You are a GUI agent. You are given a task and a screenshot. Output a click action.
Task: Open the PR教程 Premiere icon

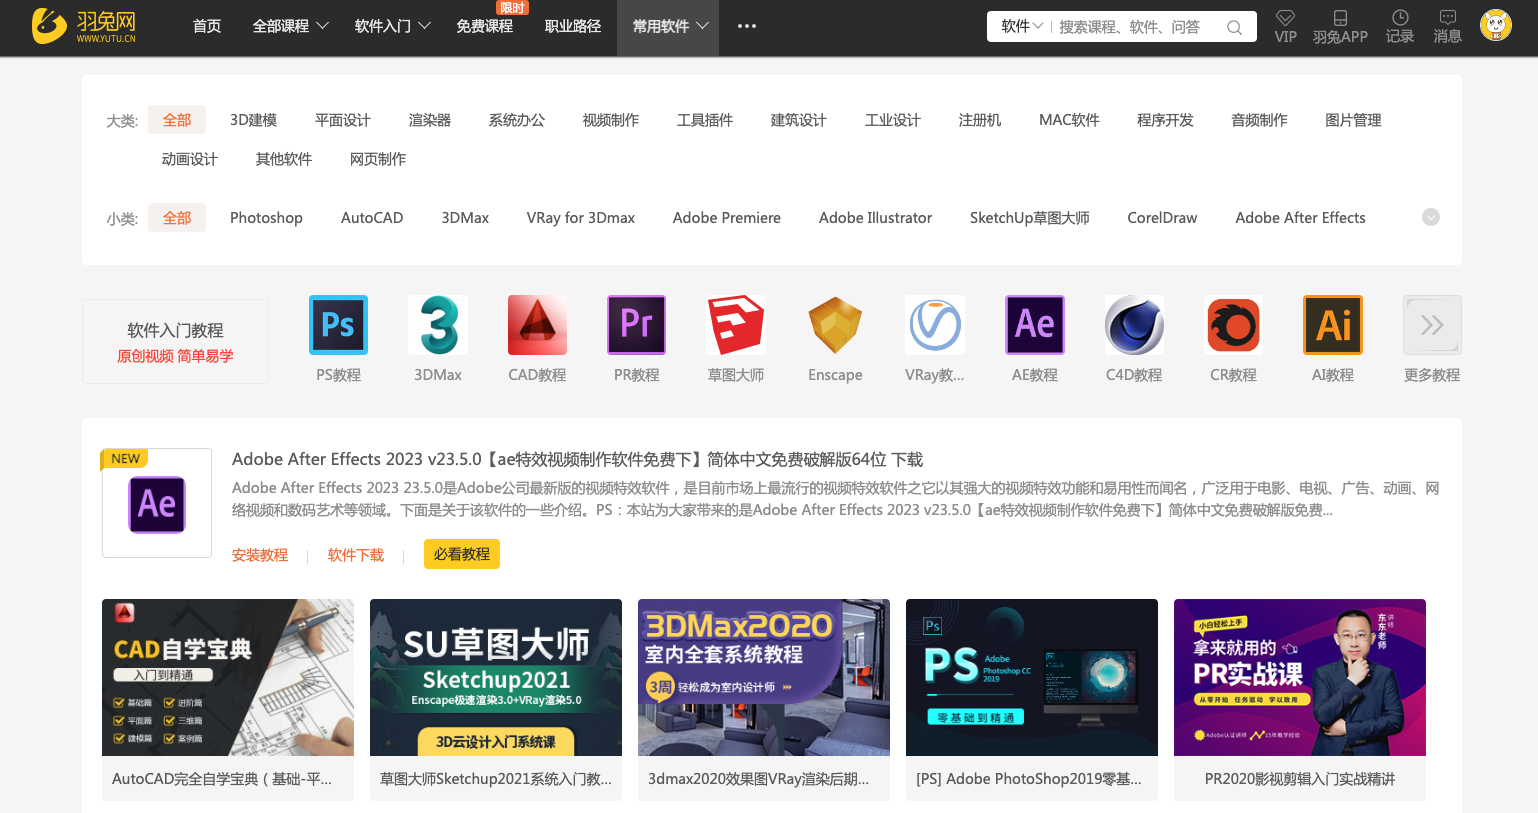637,325
